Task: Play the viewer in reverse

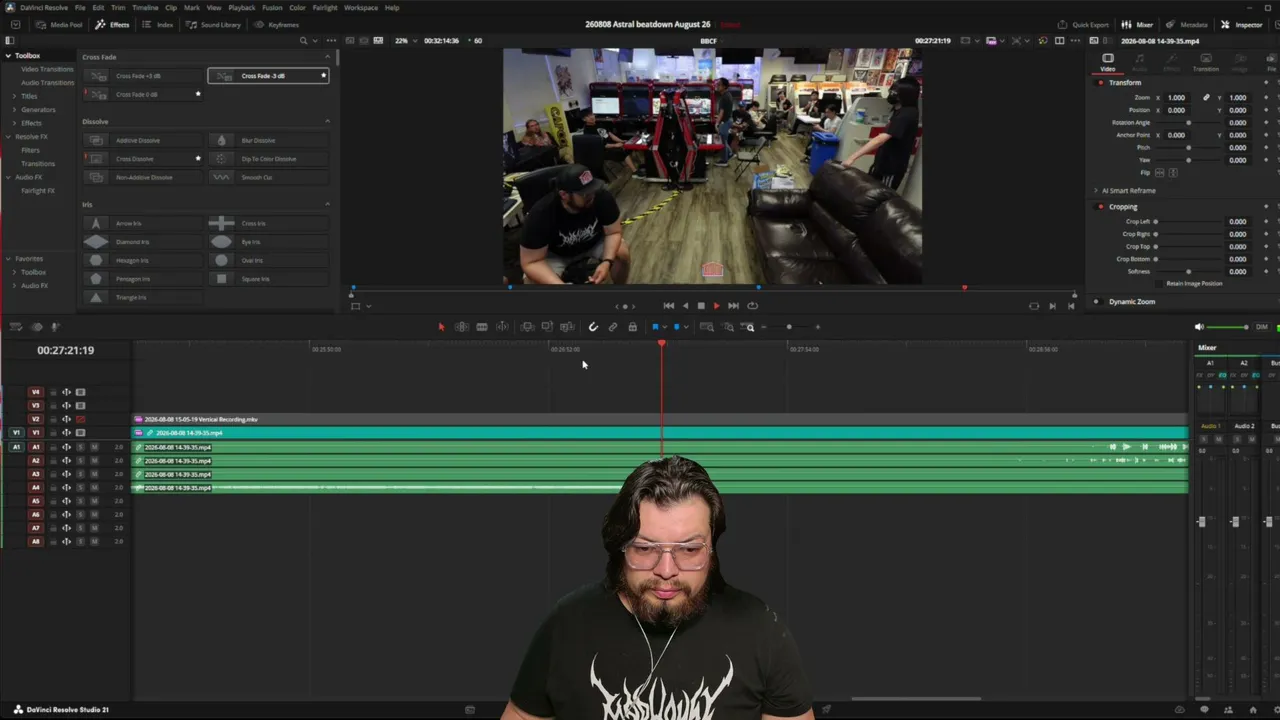Action: [x=685, y=306]
